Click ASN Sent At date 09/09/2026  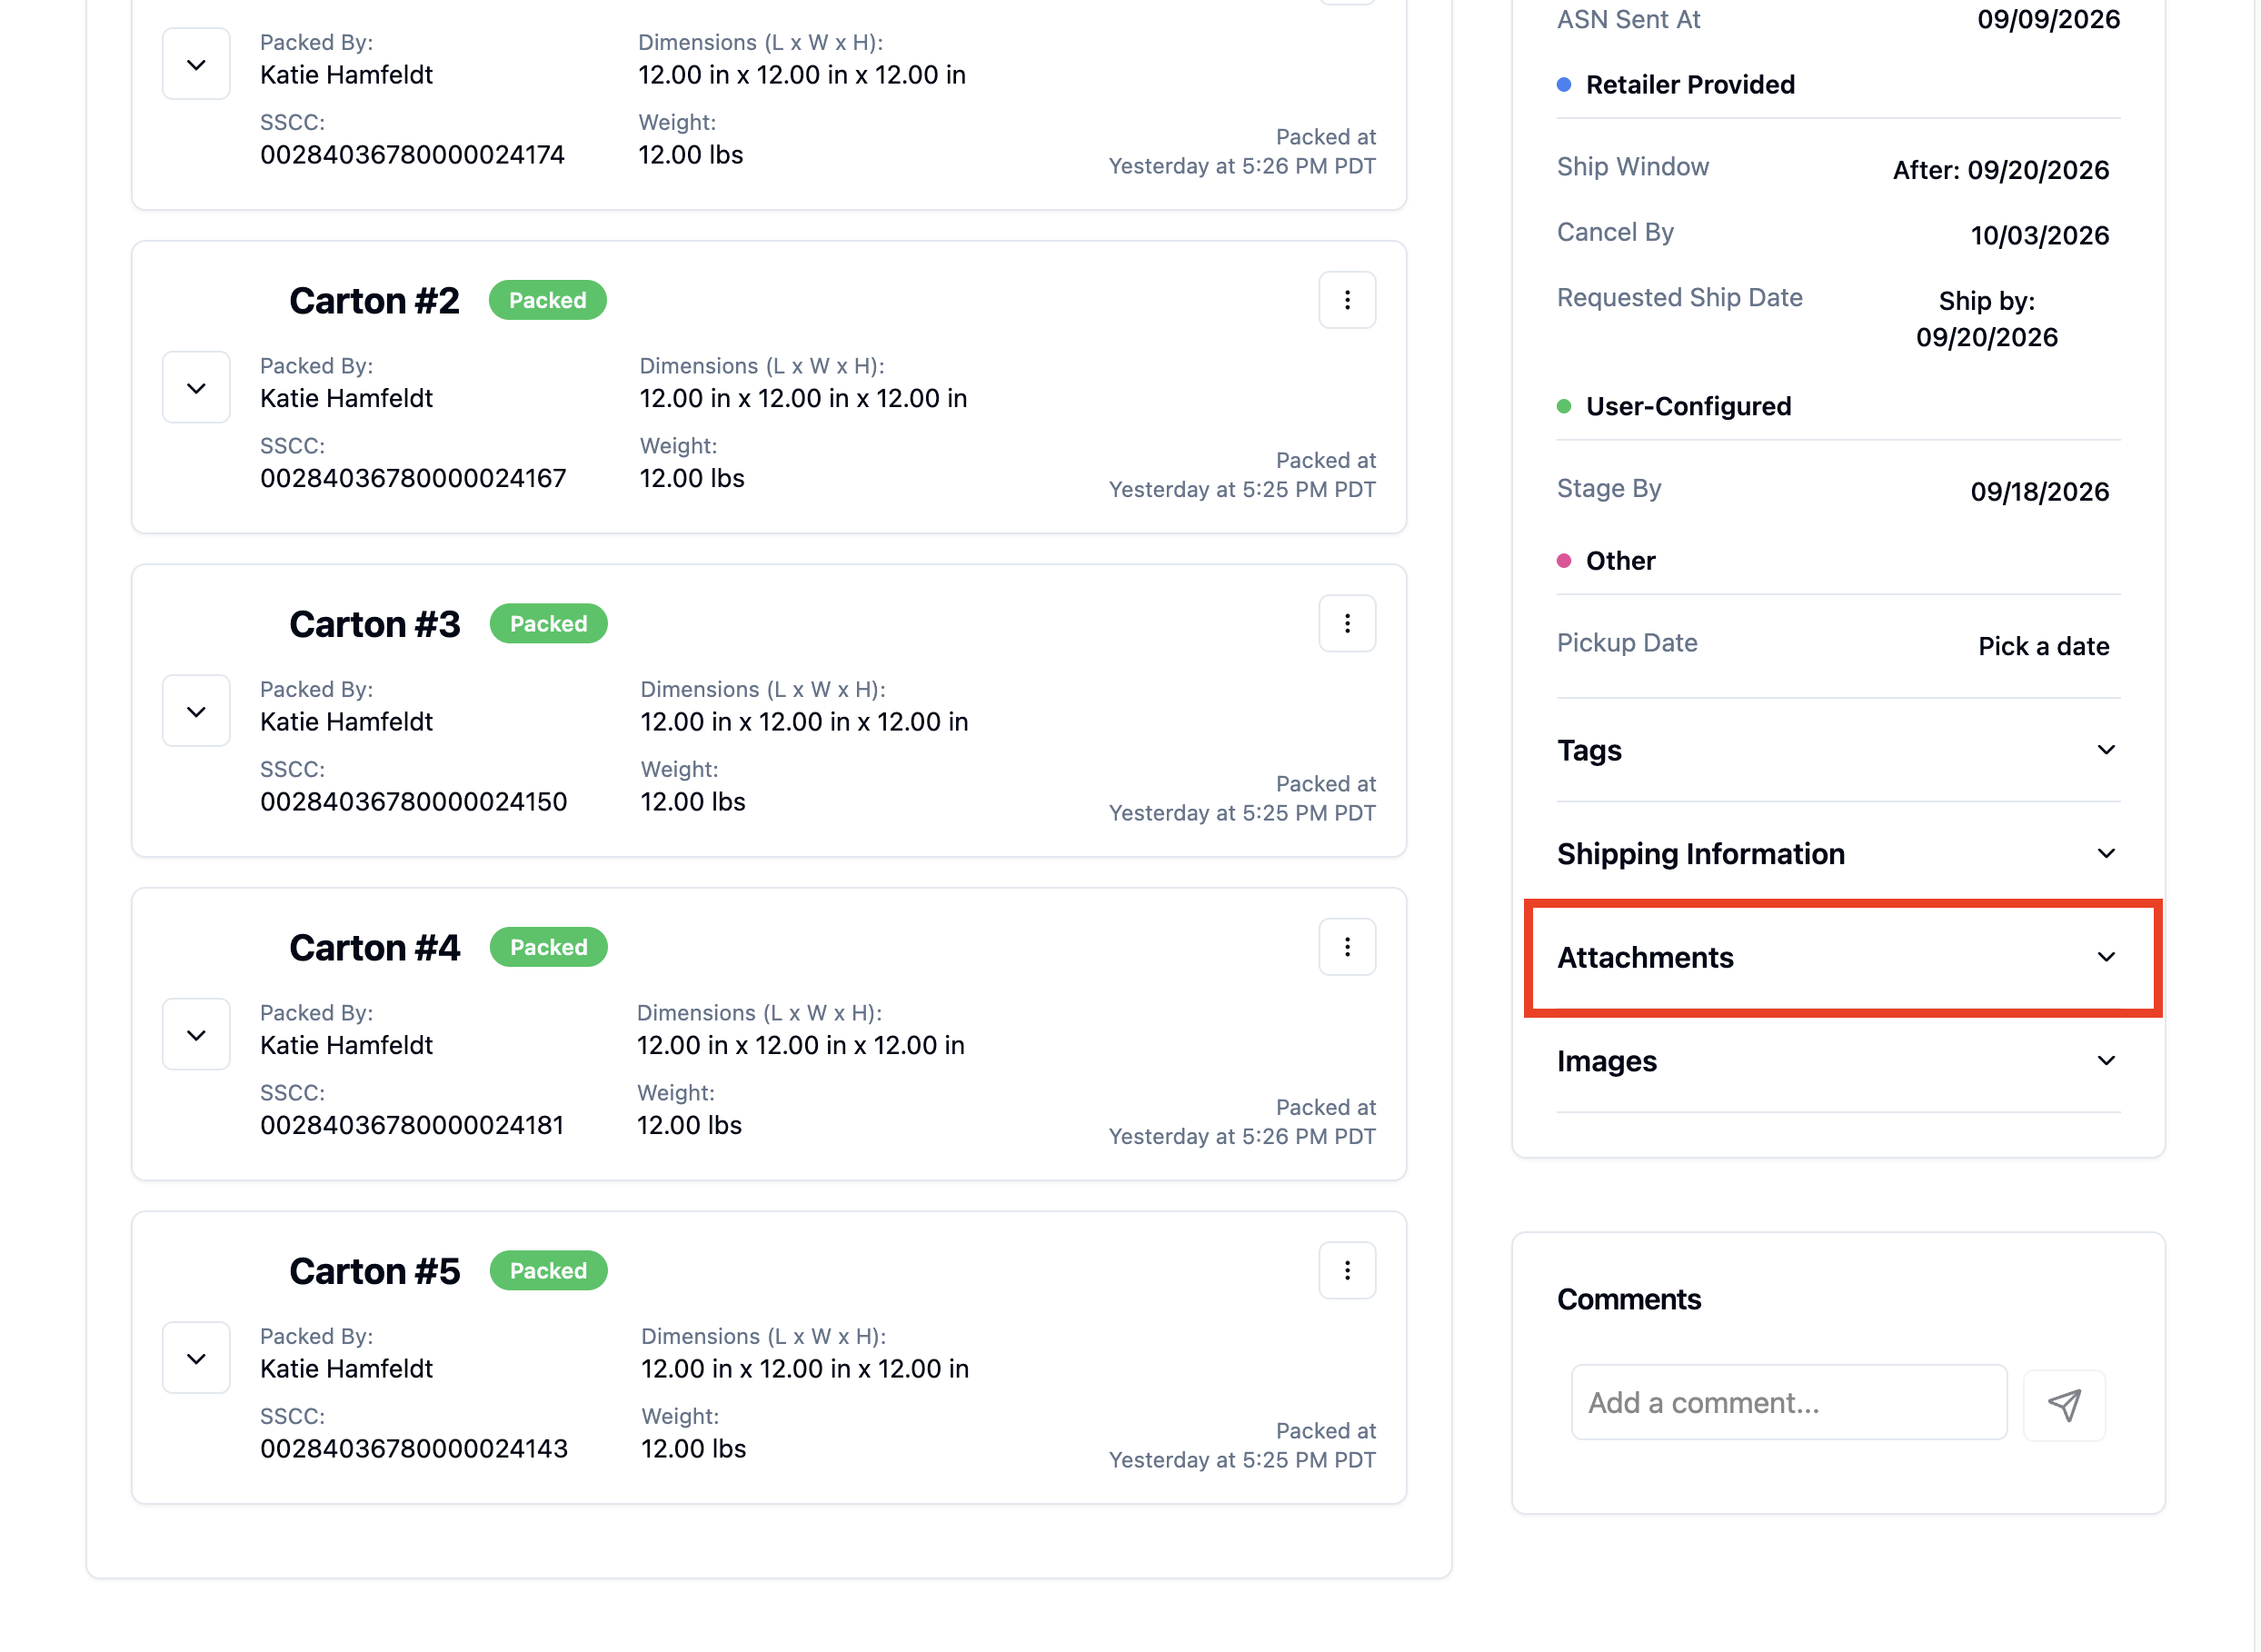click(2048, 18)
